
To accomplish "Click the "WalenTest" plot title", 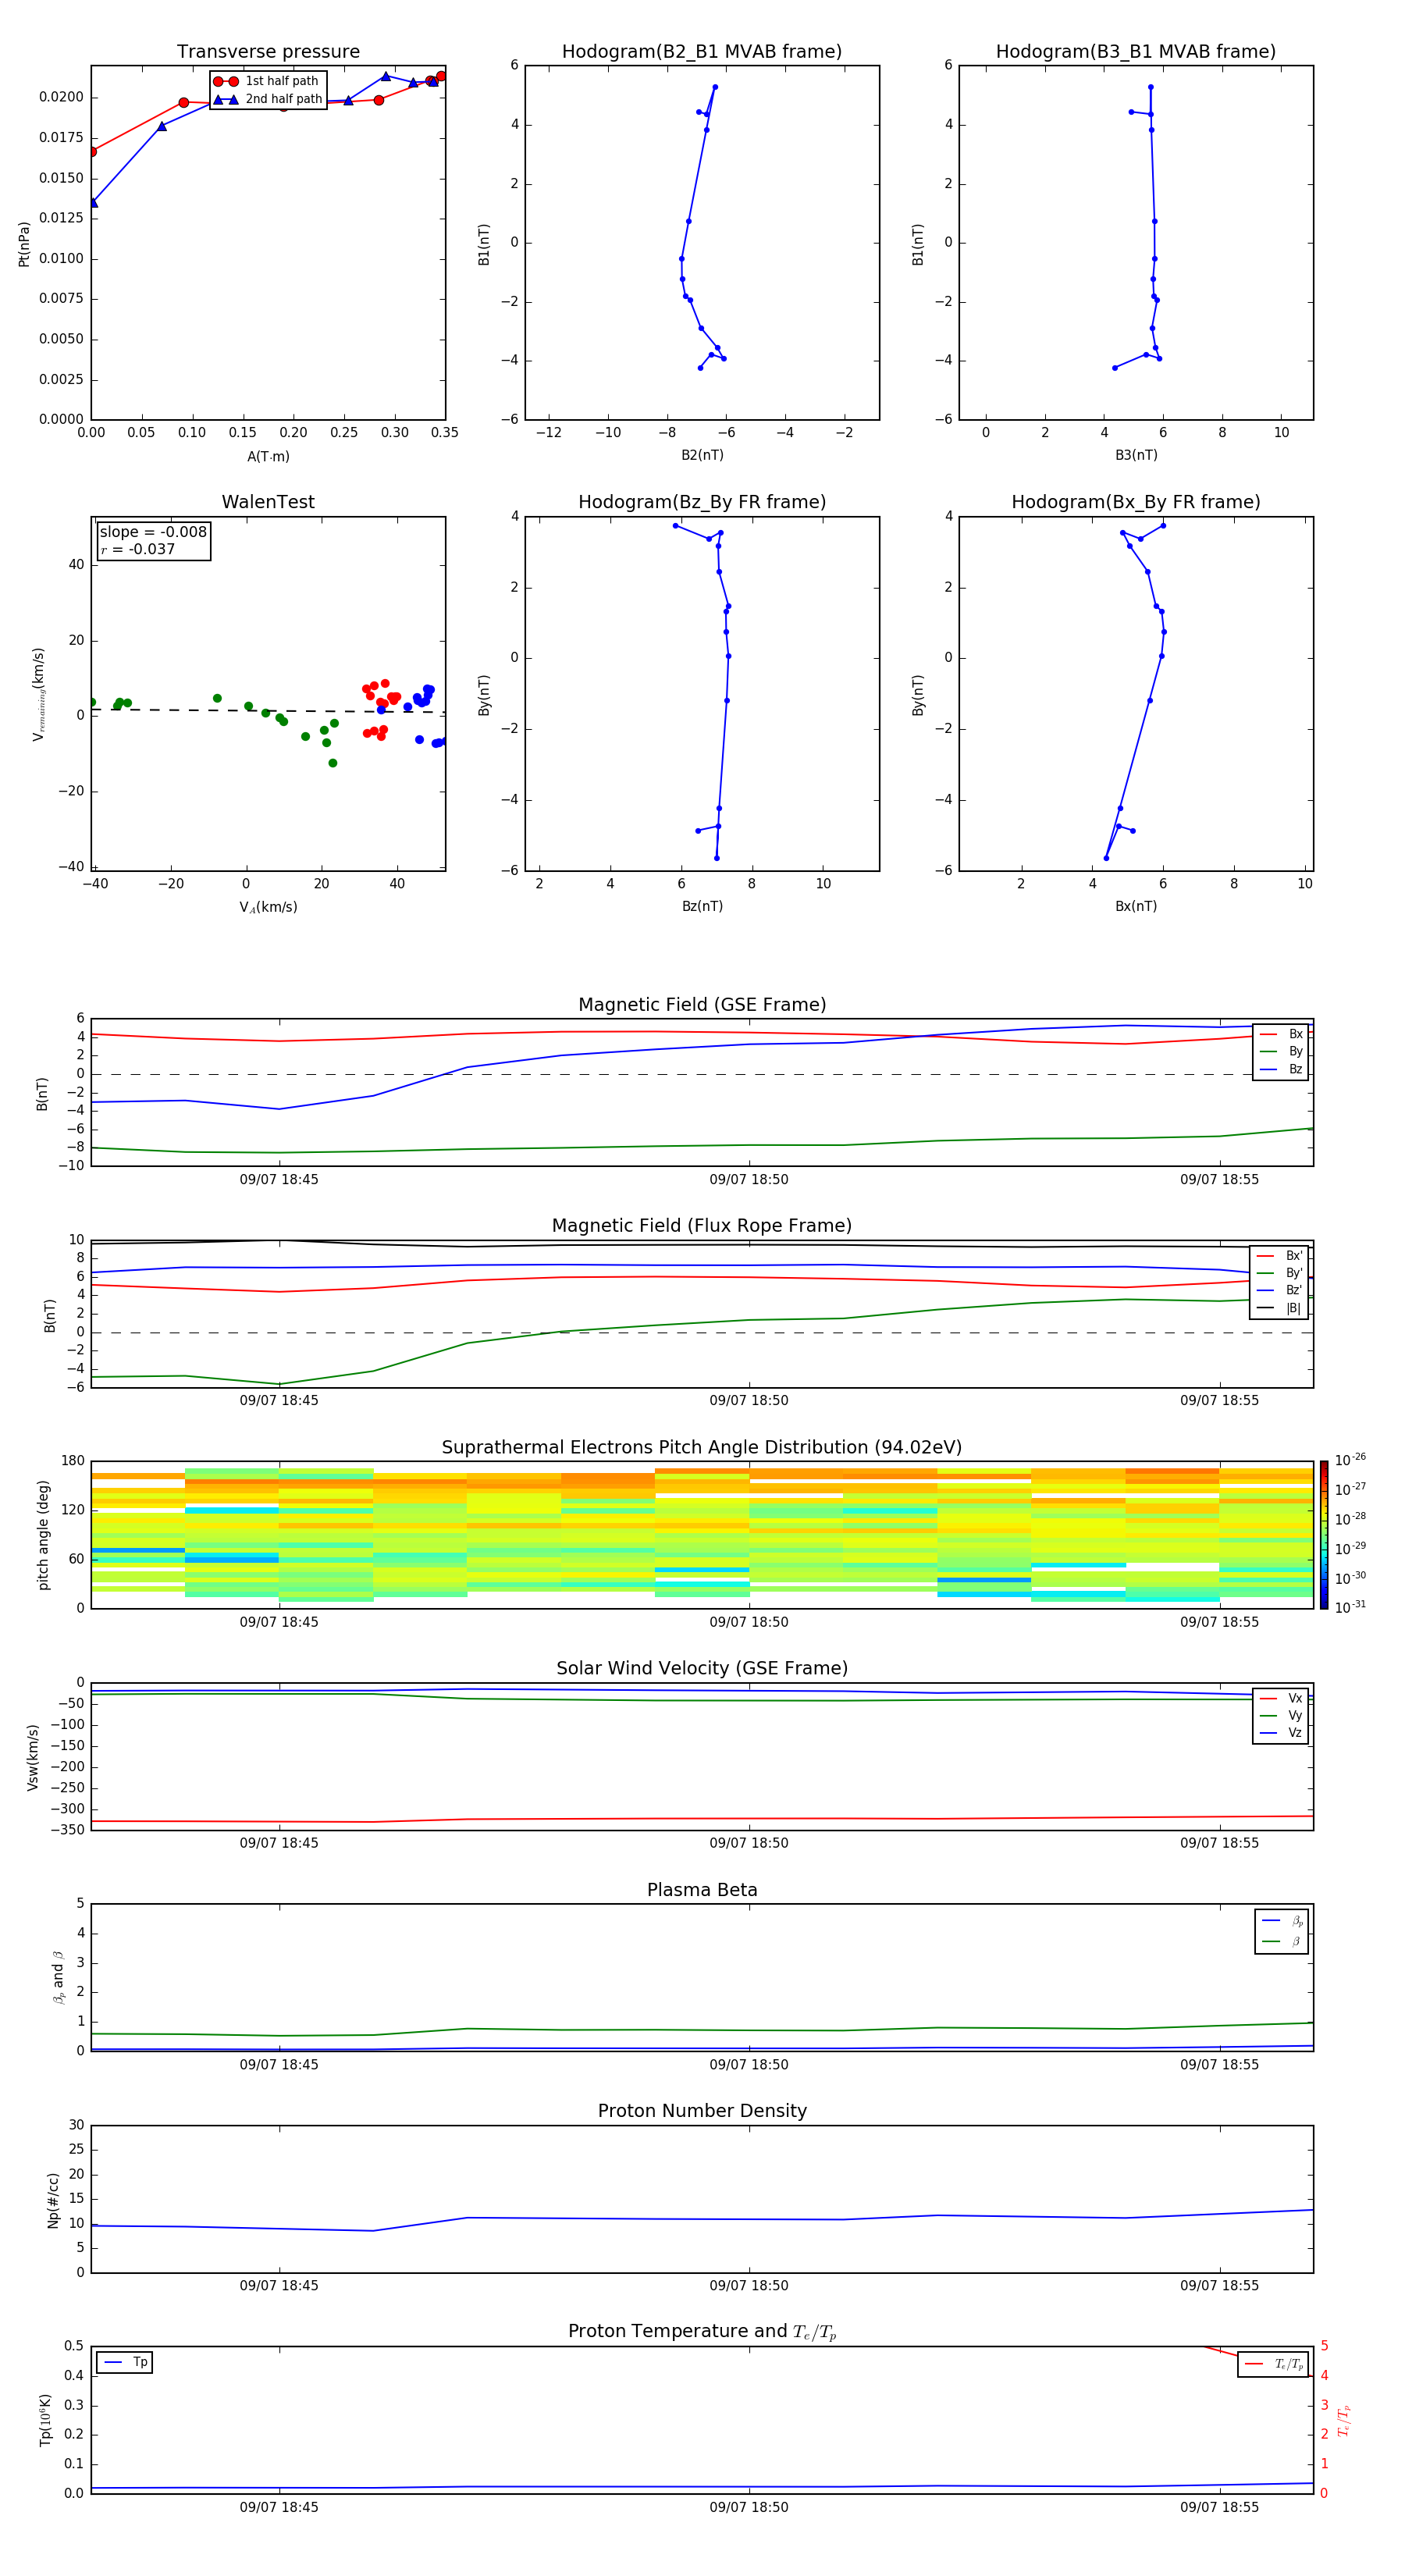I will [268, 502].
